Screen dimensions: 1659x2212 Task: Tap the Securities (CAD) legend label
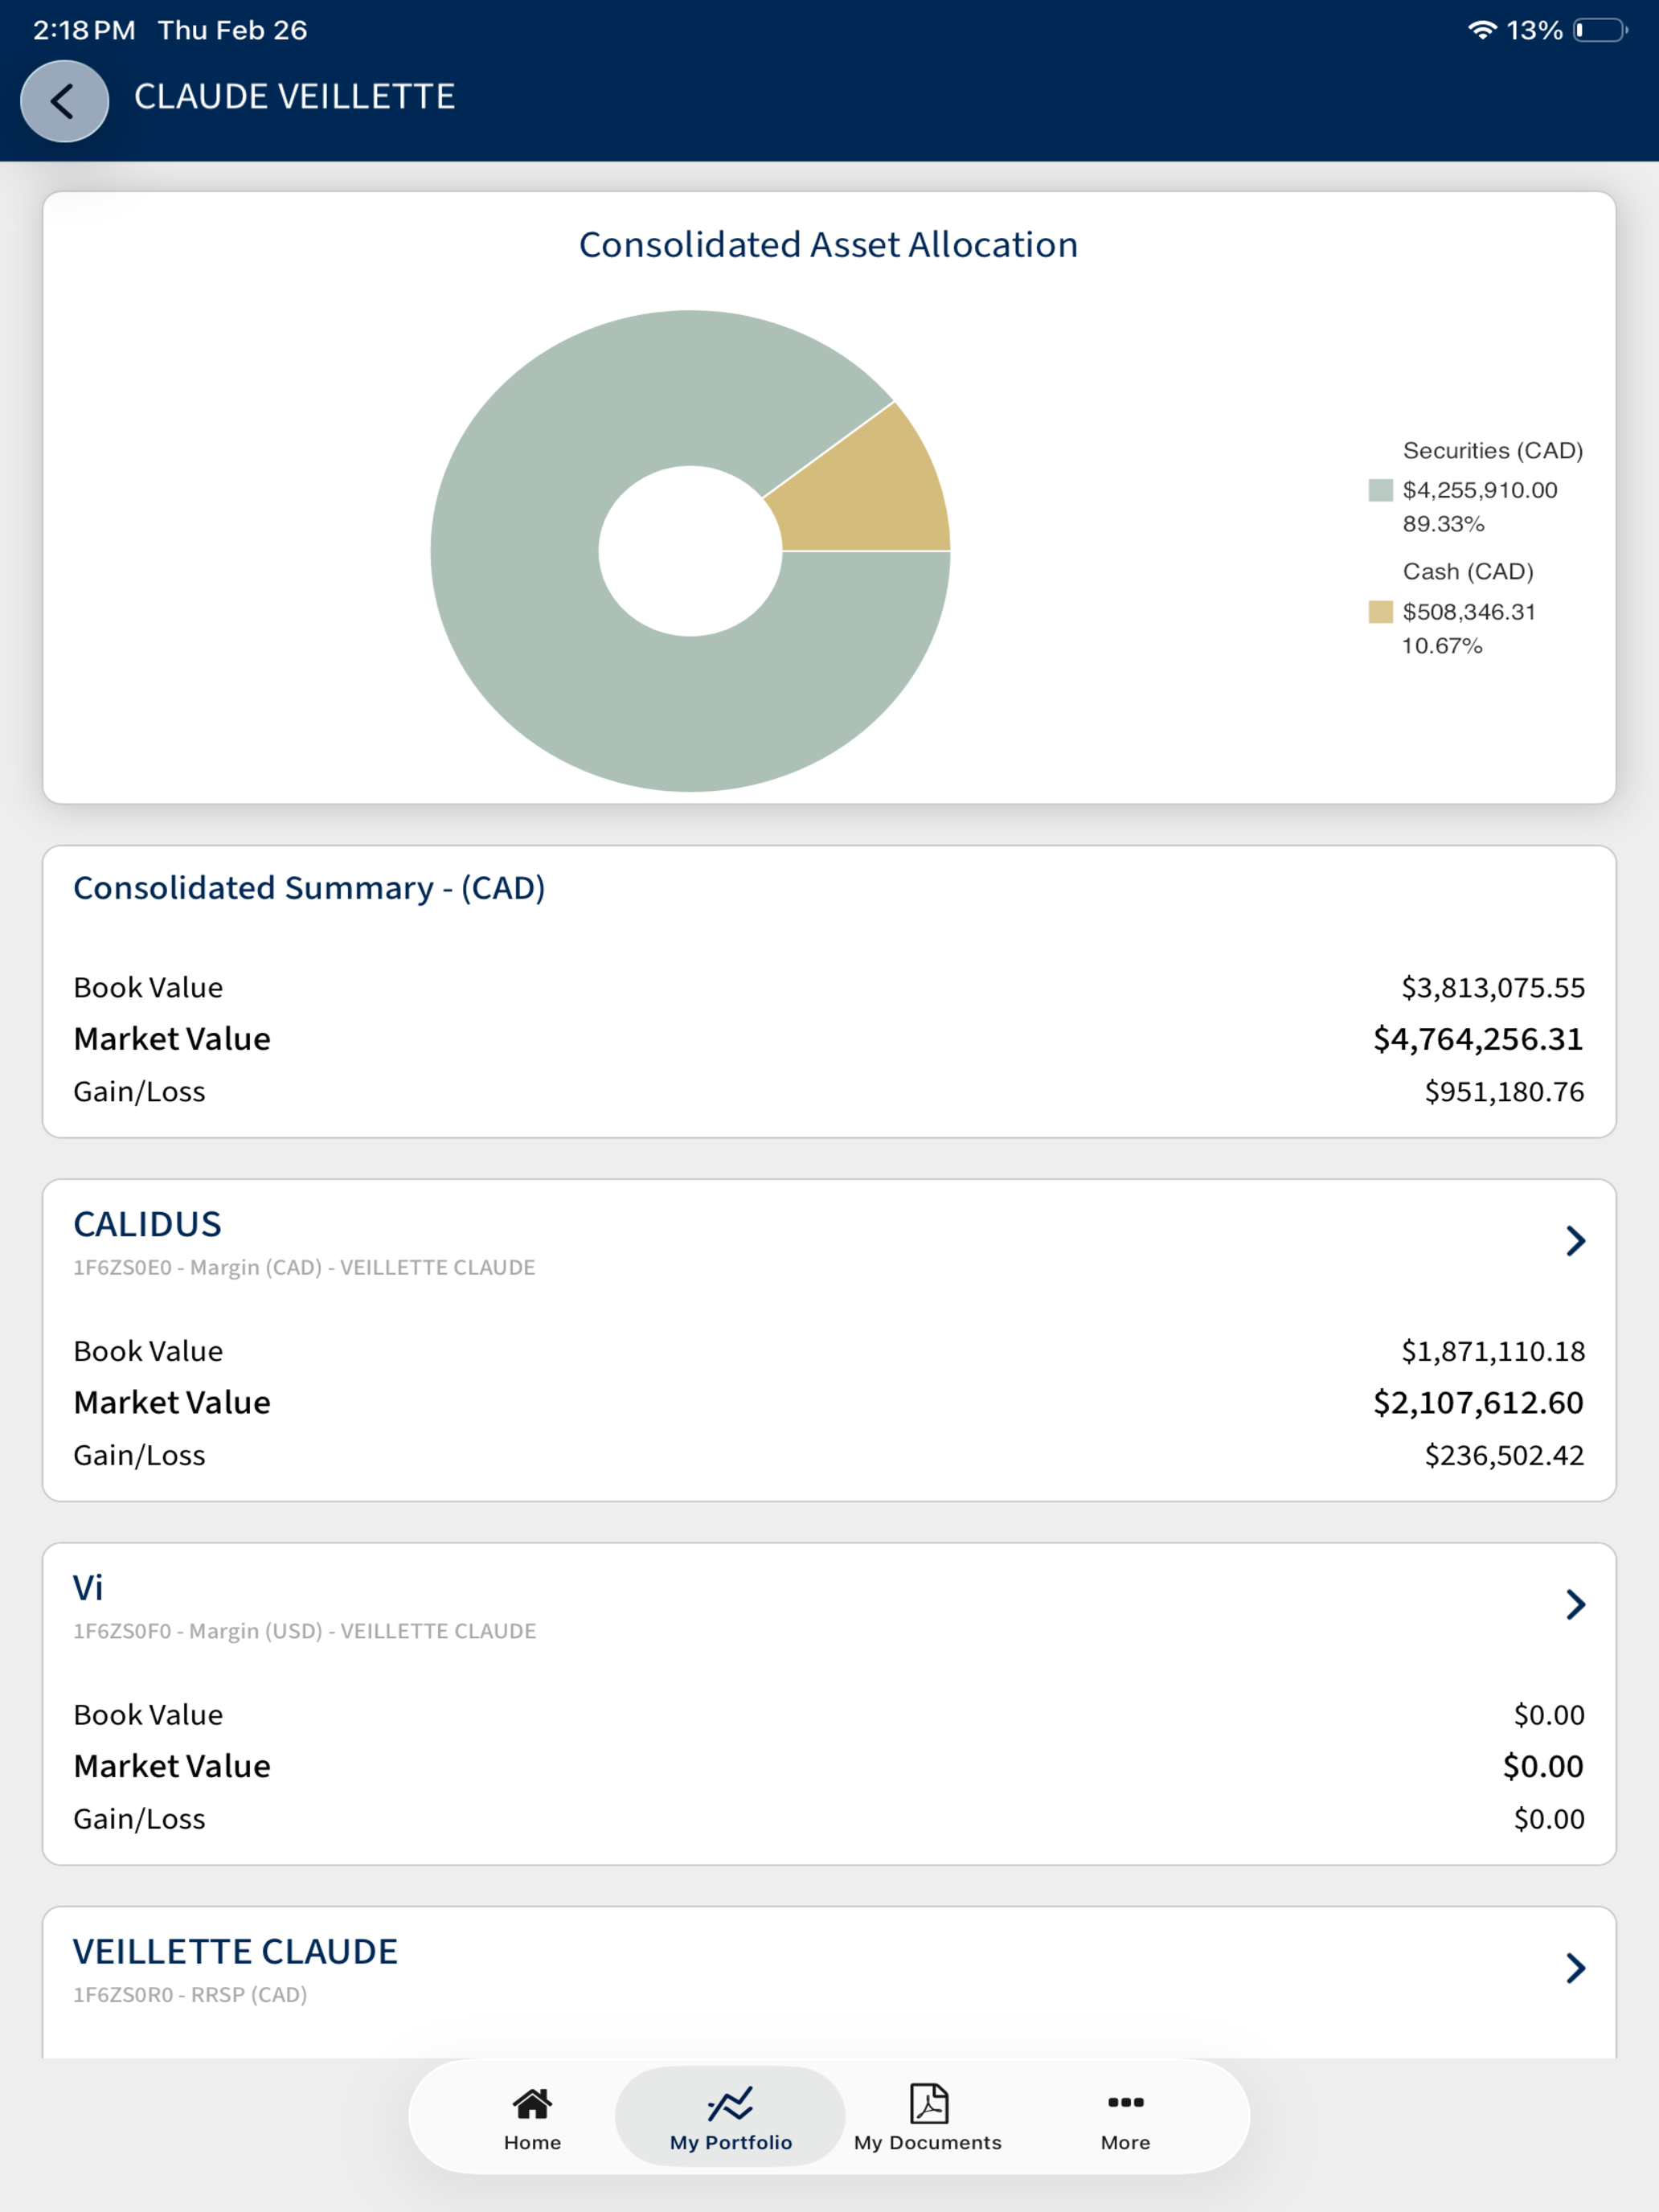point(1493,451)
